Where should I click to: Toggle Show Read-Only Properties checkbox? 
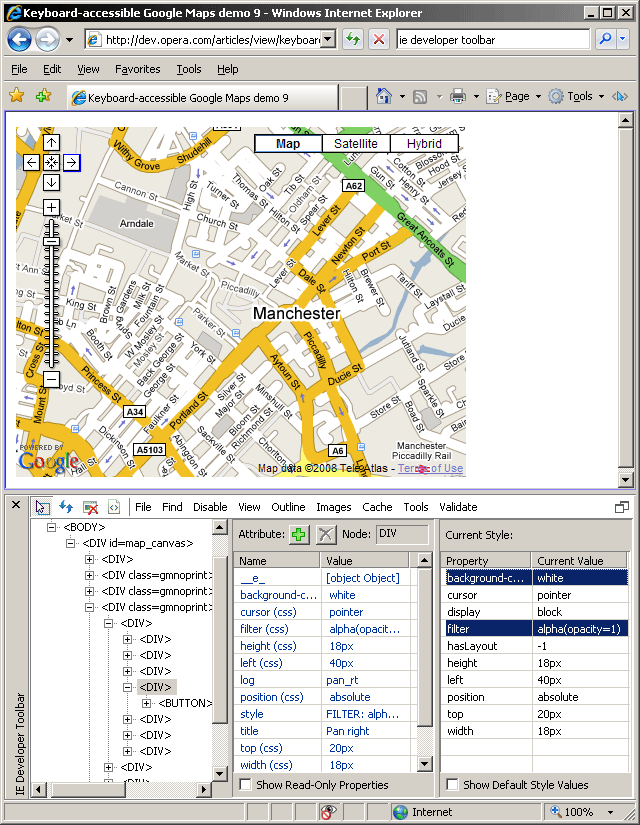click(245, 784)
